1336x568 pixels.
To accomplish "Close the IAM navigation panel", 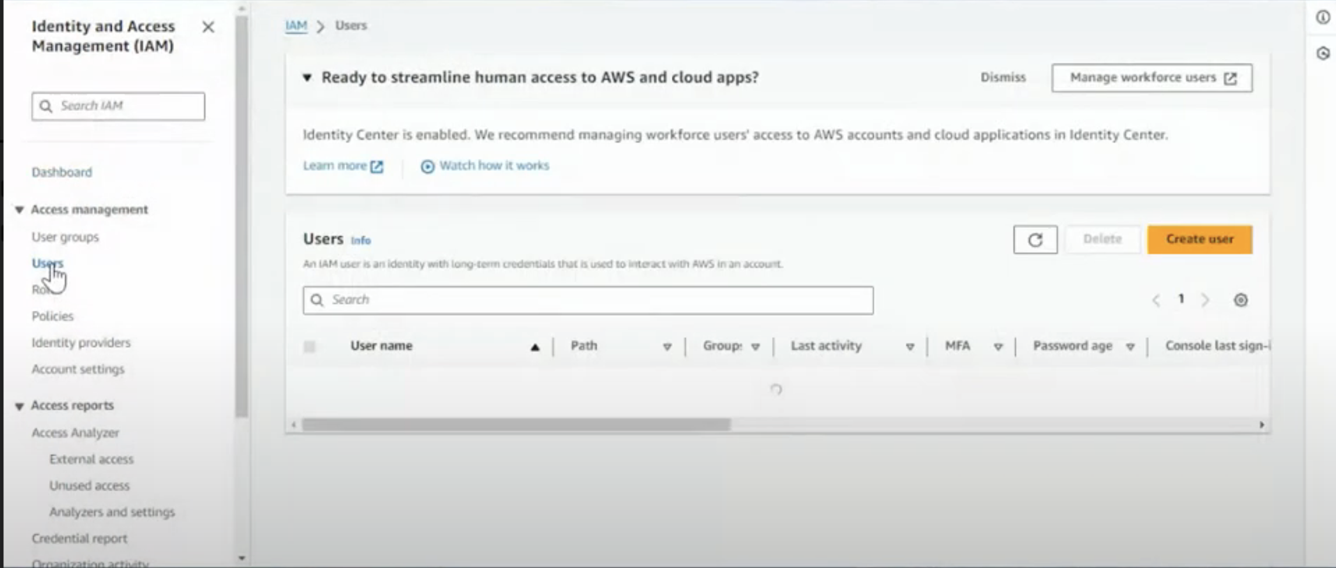I will coord(208,27).
